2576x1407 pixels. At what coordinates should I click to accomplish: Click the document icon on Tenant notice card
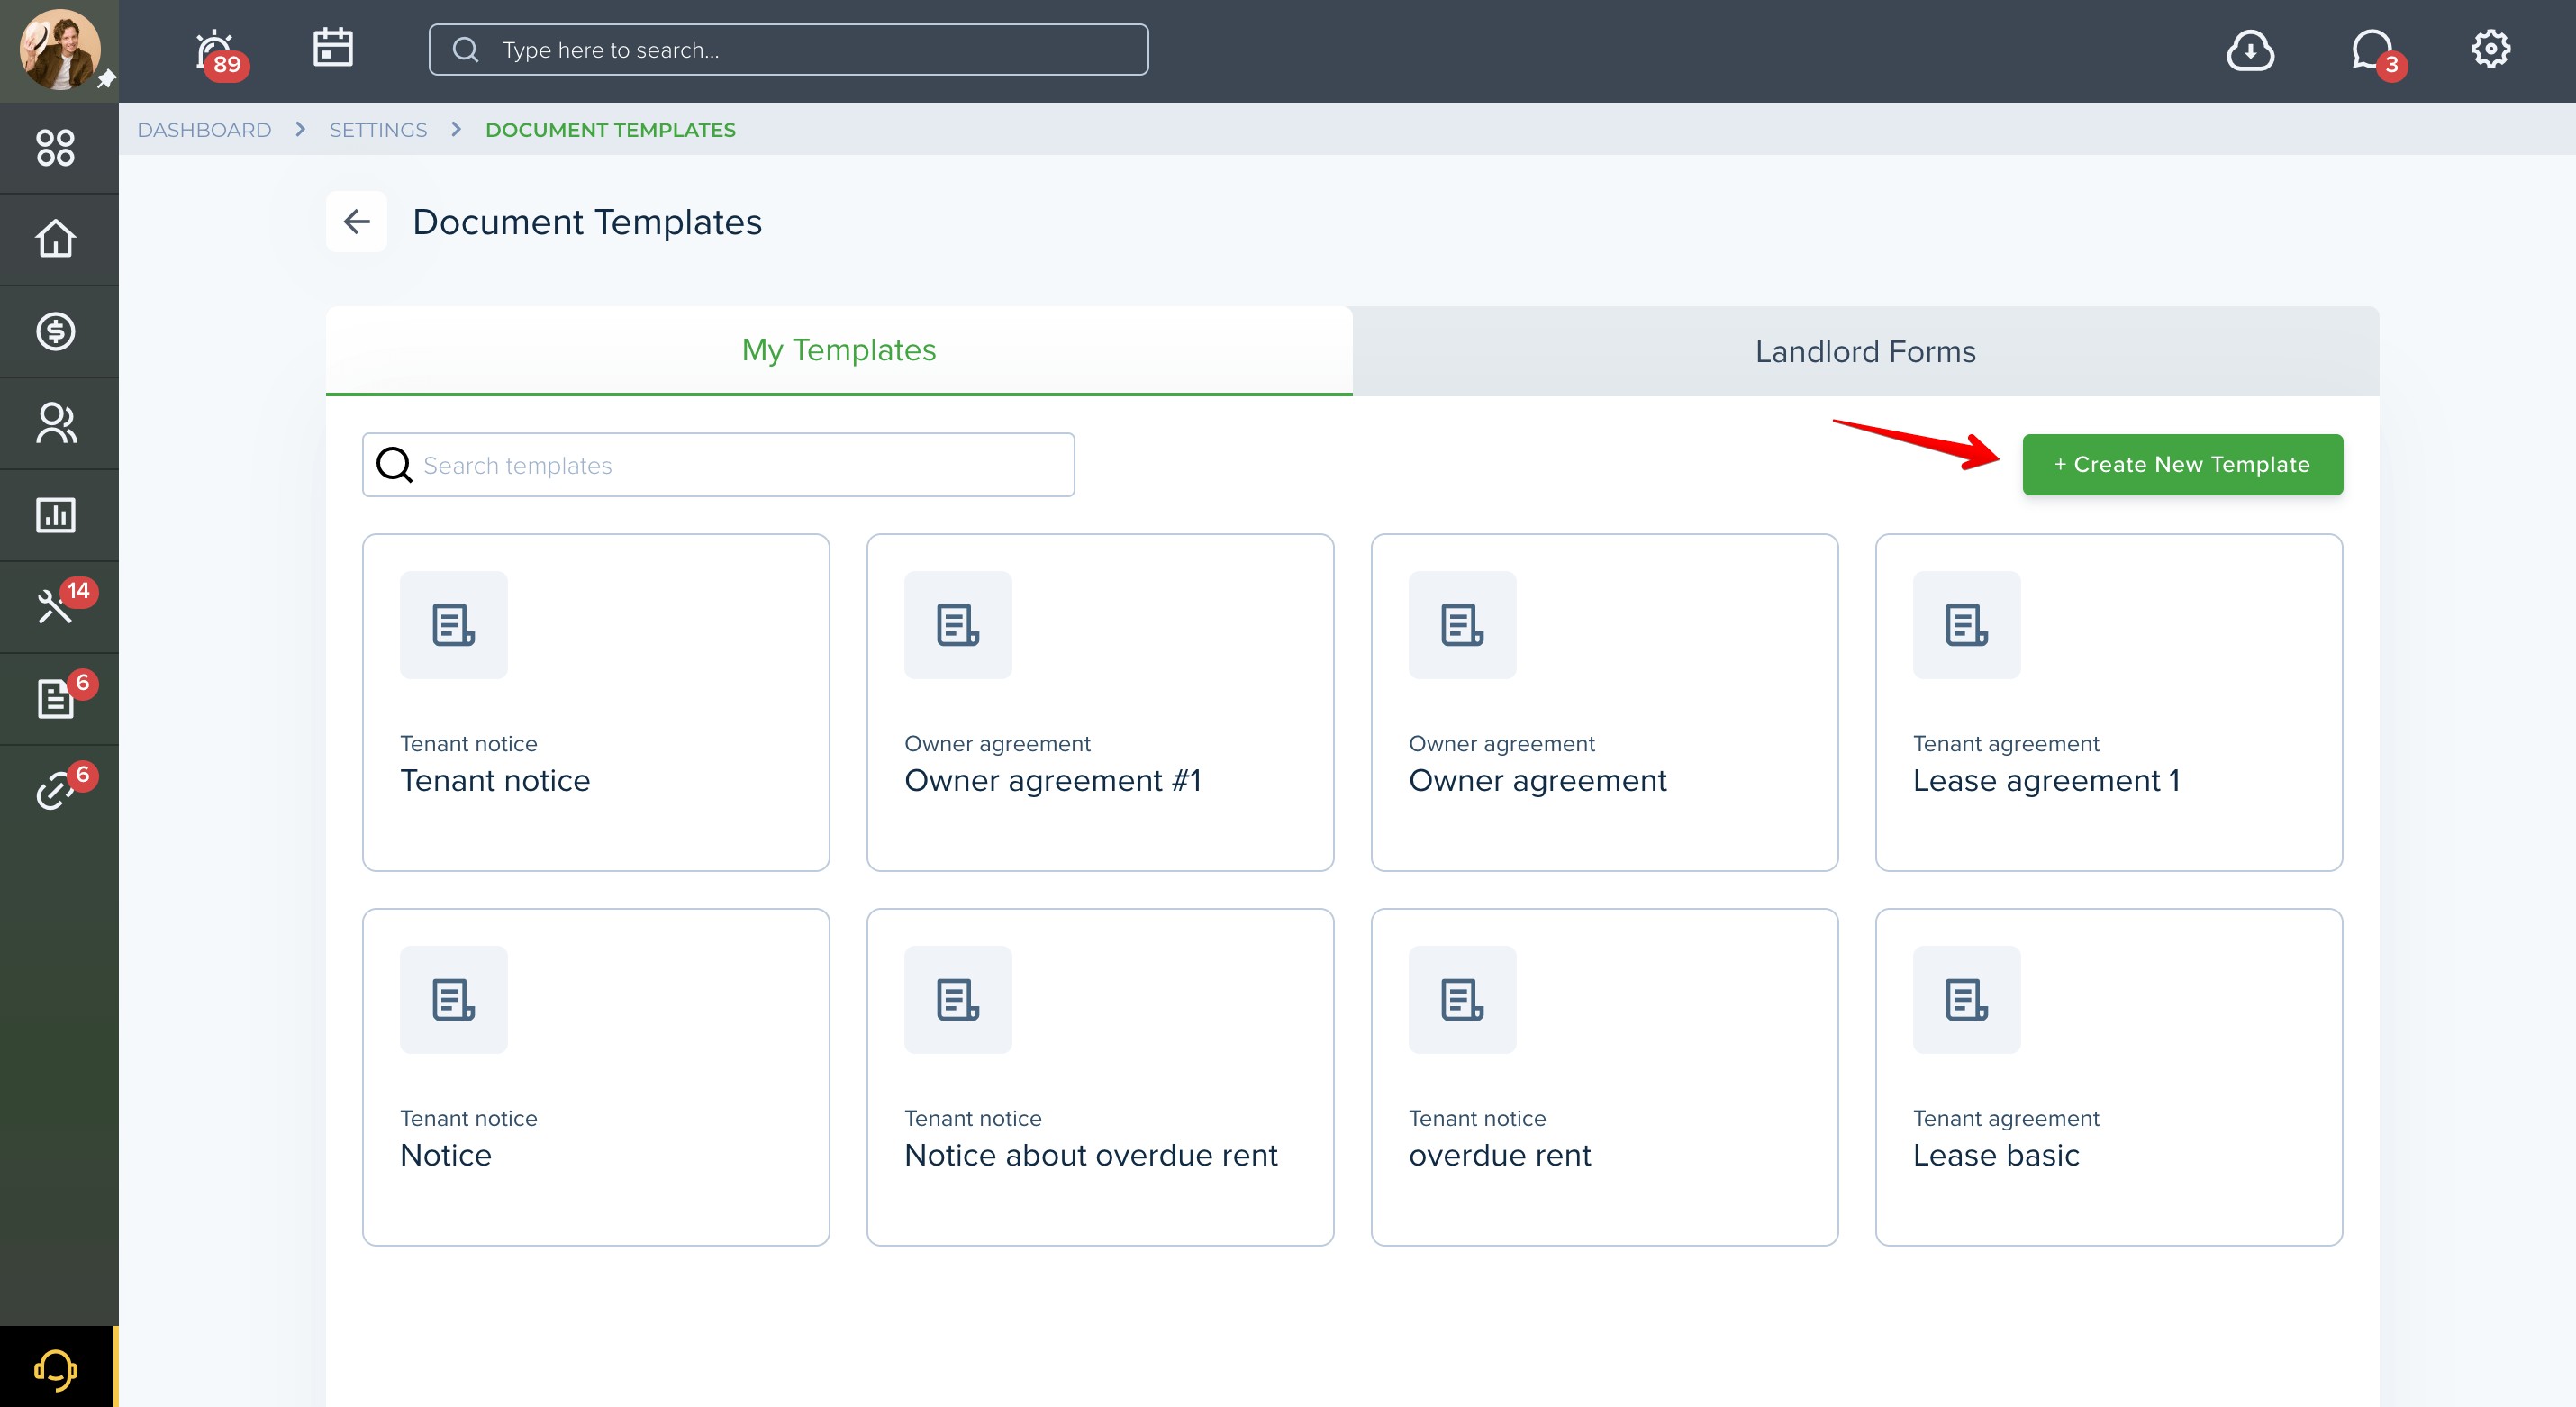point(454,625)
